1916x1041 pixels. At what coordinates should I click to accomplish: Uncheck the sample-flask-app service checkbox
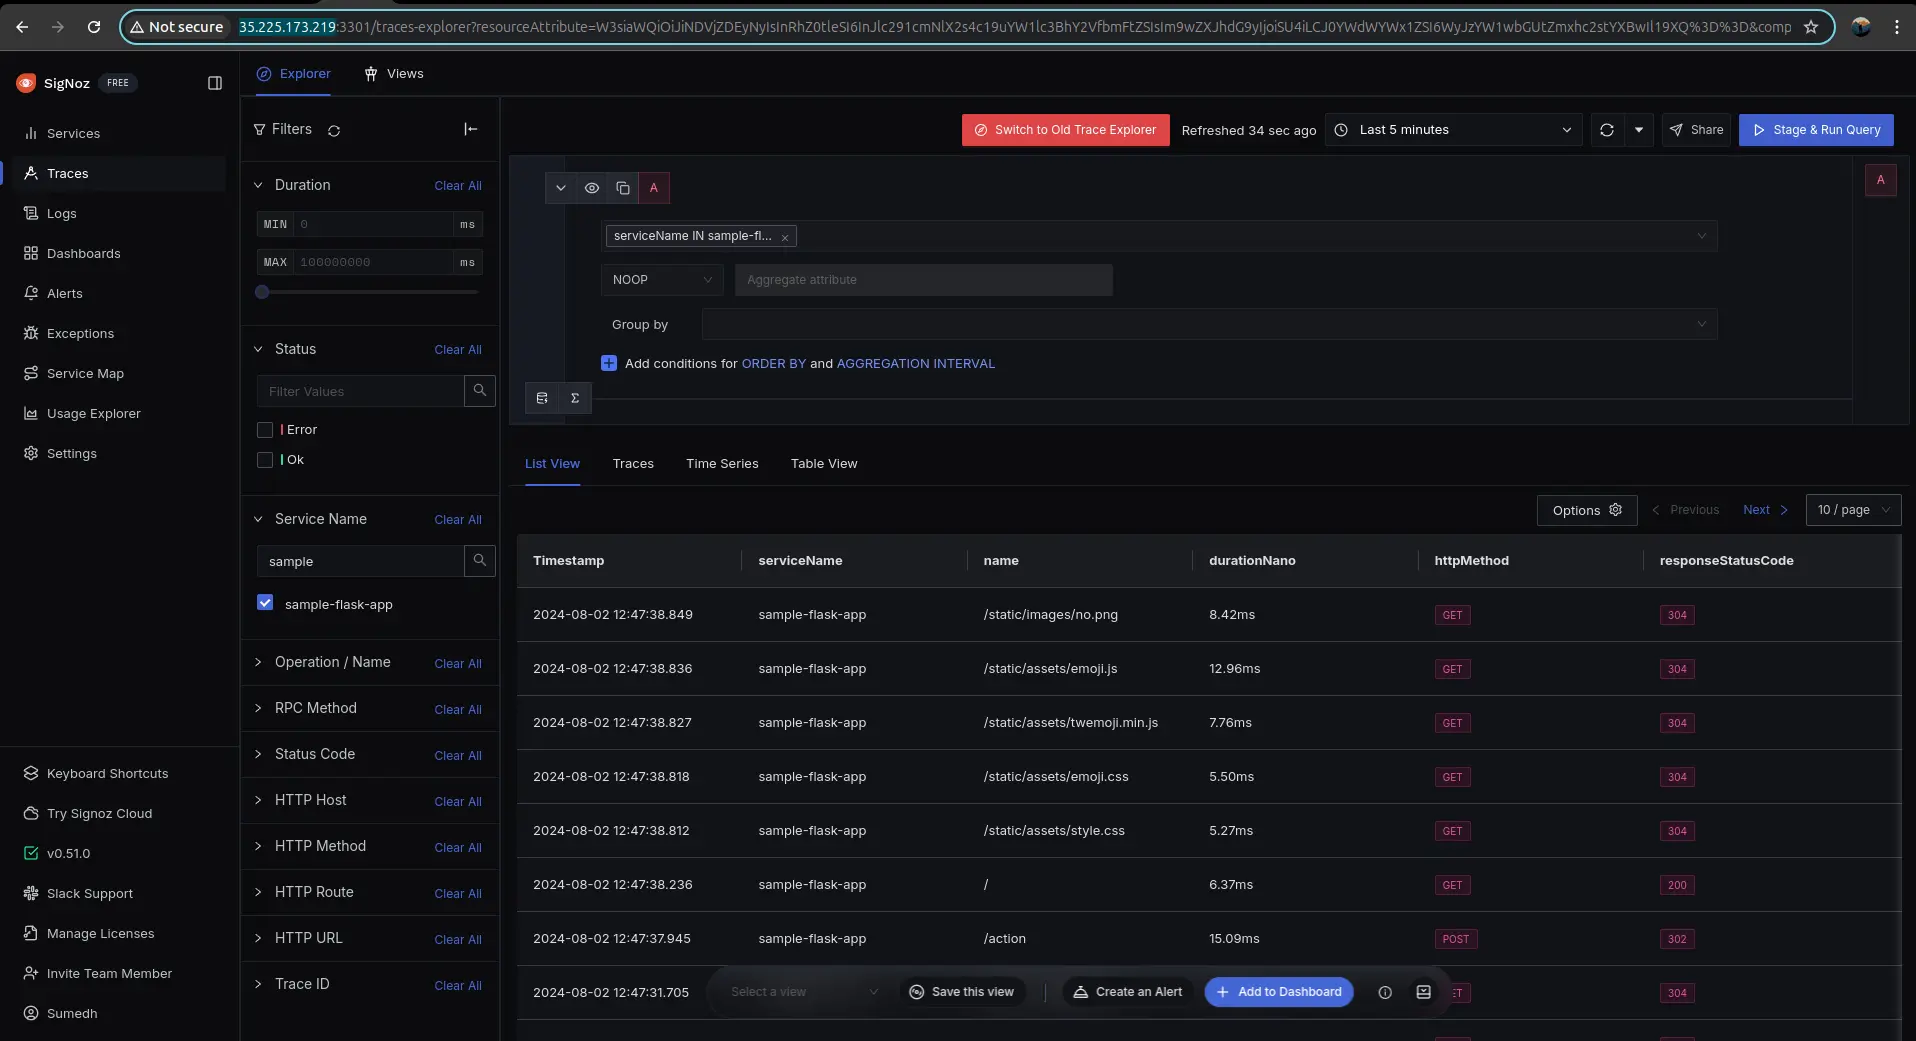point(265,603)
